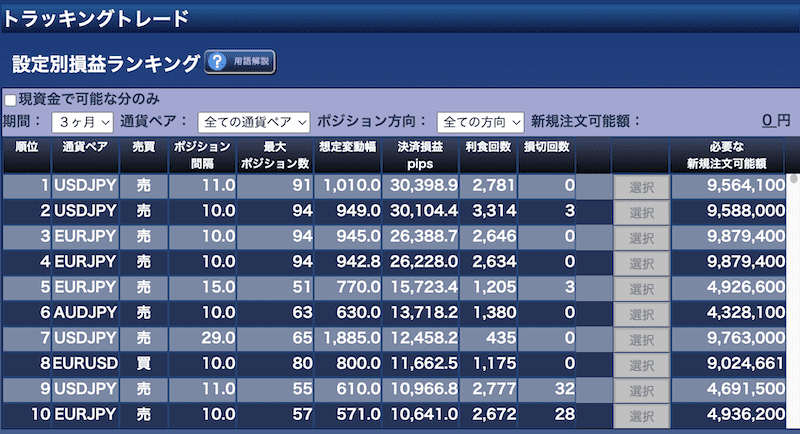Open the 全ての通貨ペア dropdown

(x=254, y=122)
